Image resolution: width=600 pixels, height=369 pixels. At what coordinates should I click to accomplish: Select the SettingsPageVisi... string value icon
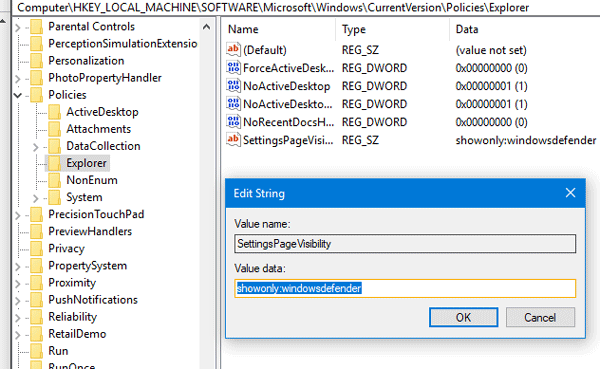click(x=233, y=140)
